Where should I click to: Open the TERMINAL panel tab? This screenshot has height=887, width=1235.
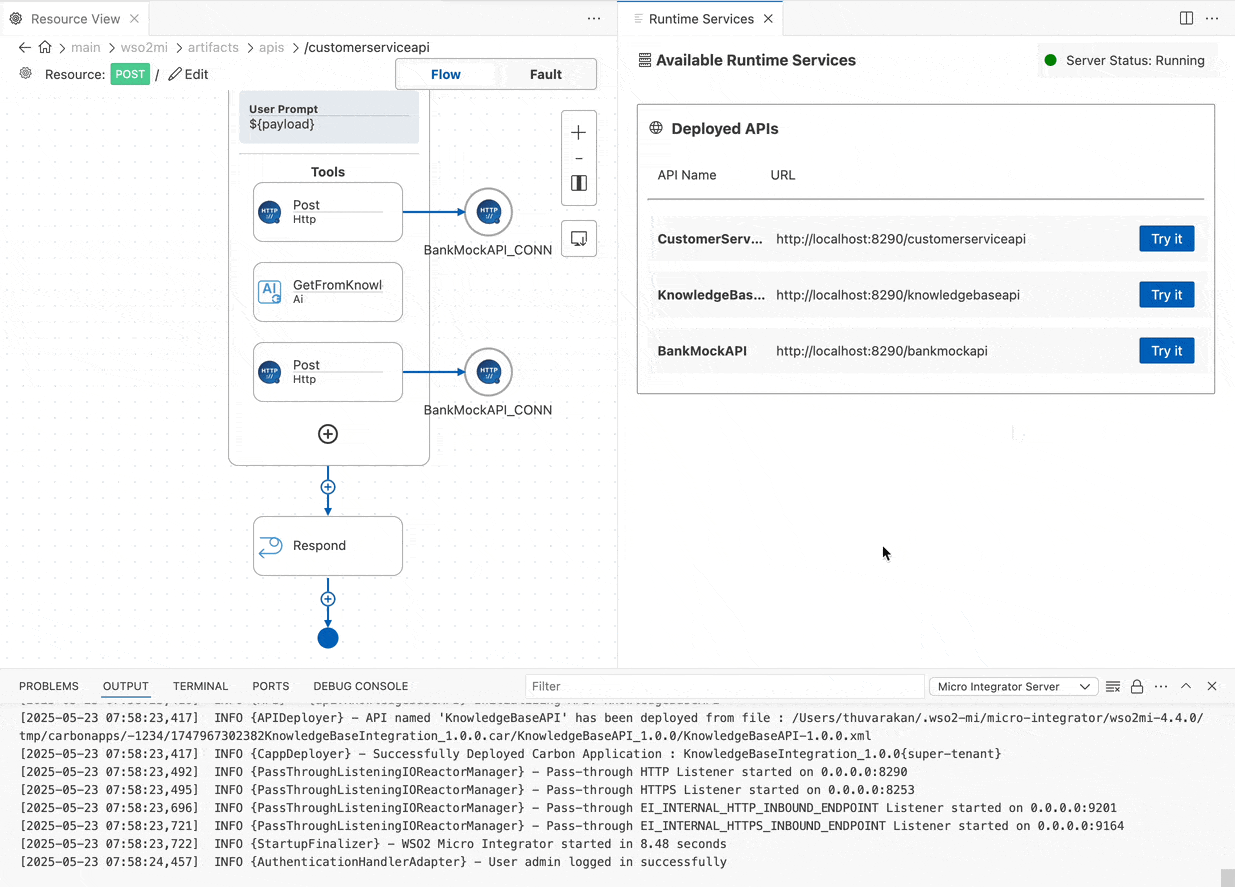point(201,686)
